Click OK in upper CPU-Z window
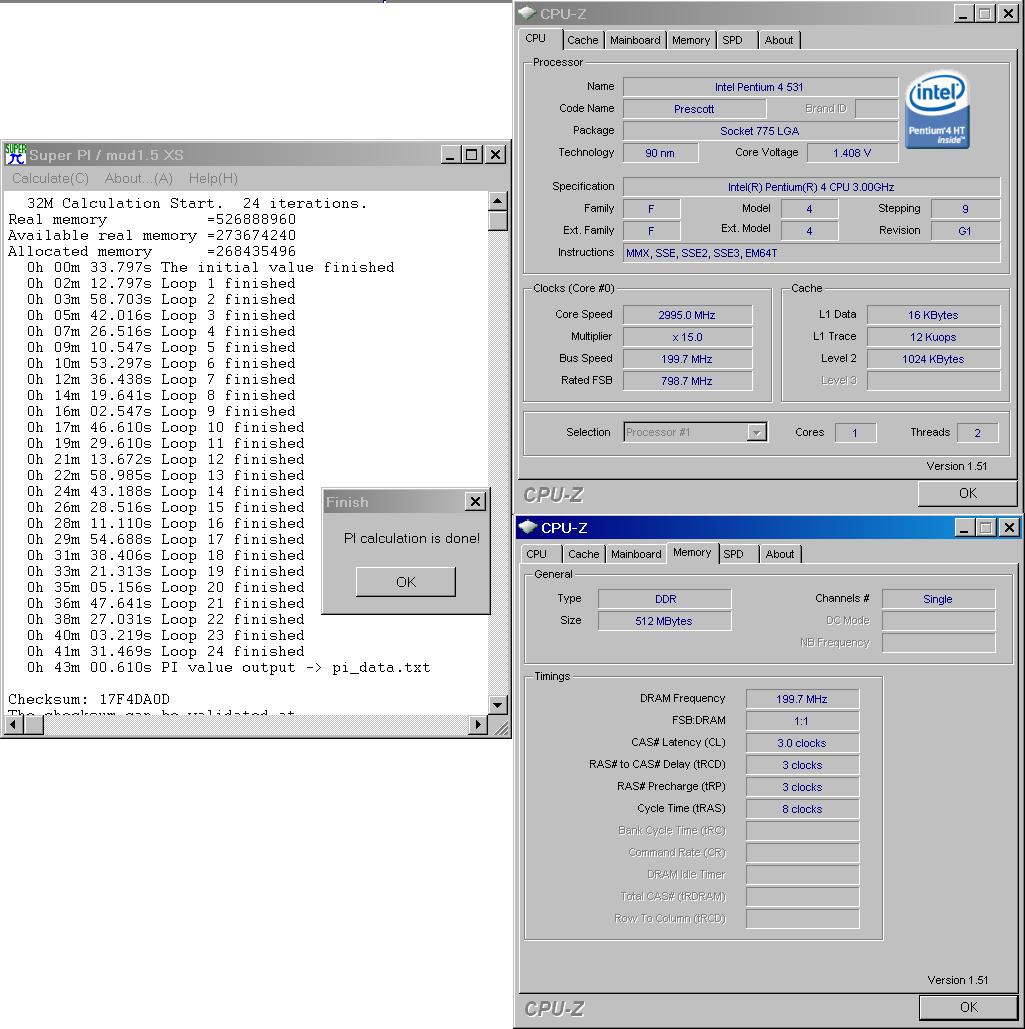The height and width of the screenshot is (1029, 1025). coord(967,494)
